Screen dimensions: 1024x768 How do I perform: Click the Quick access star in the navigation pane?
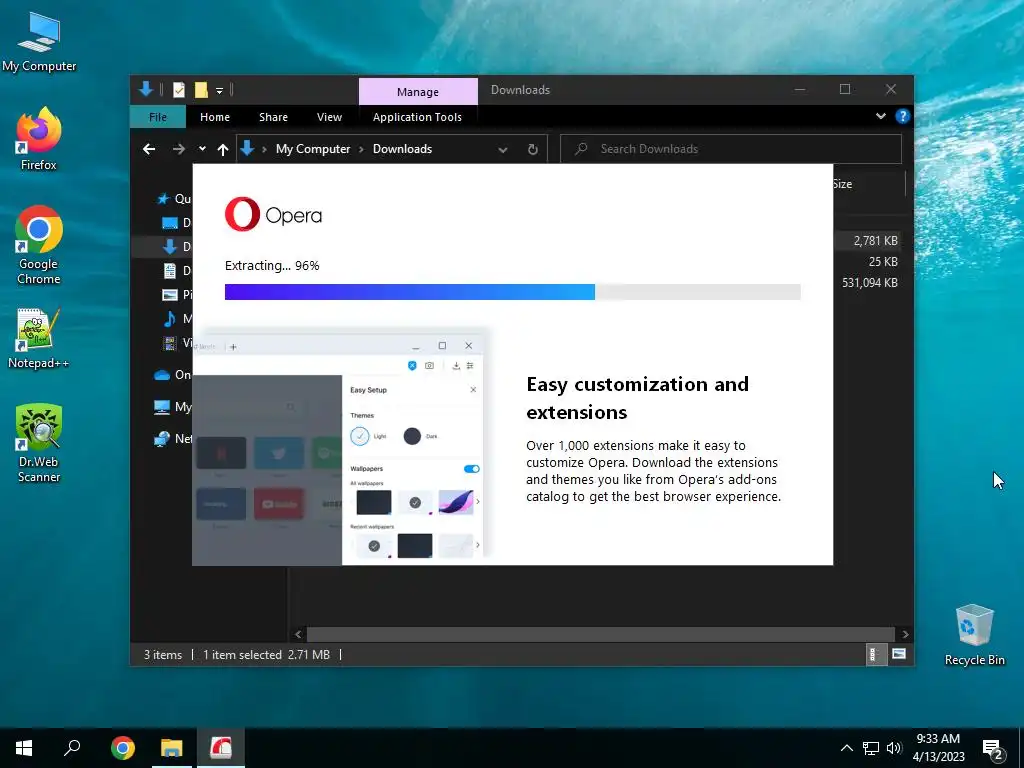point(164,199)
